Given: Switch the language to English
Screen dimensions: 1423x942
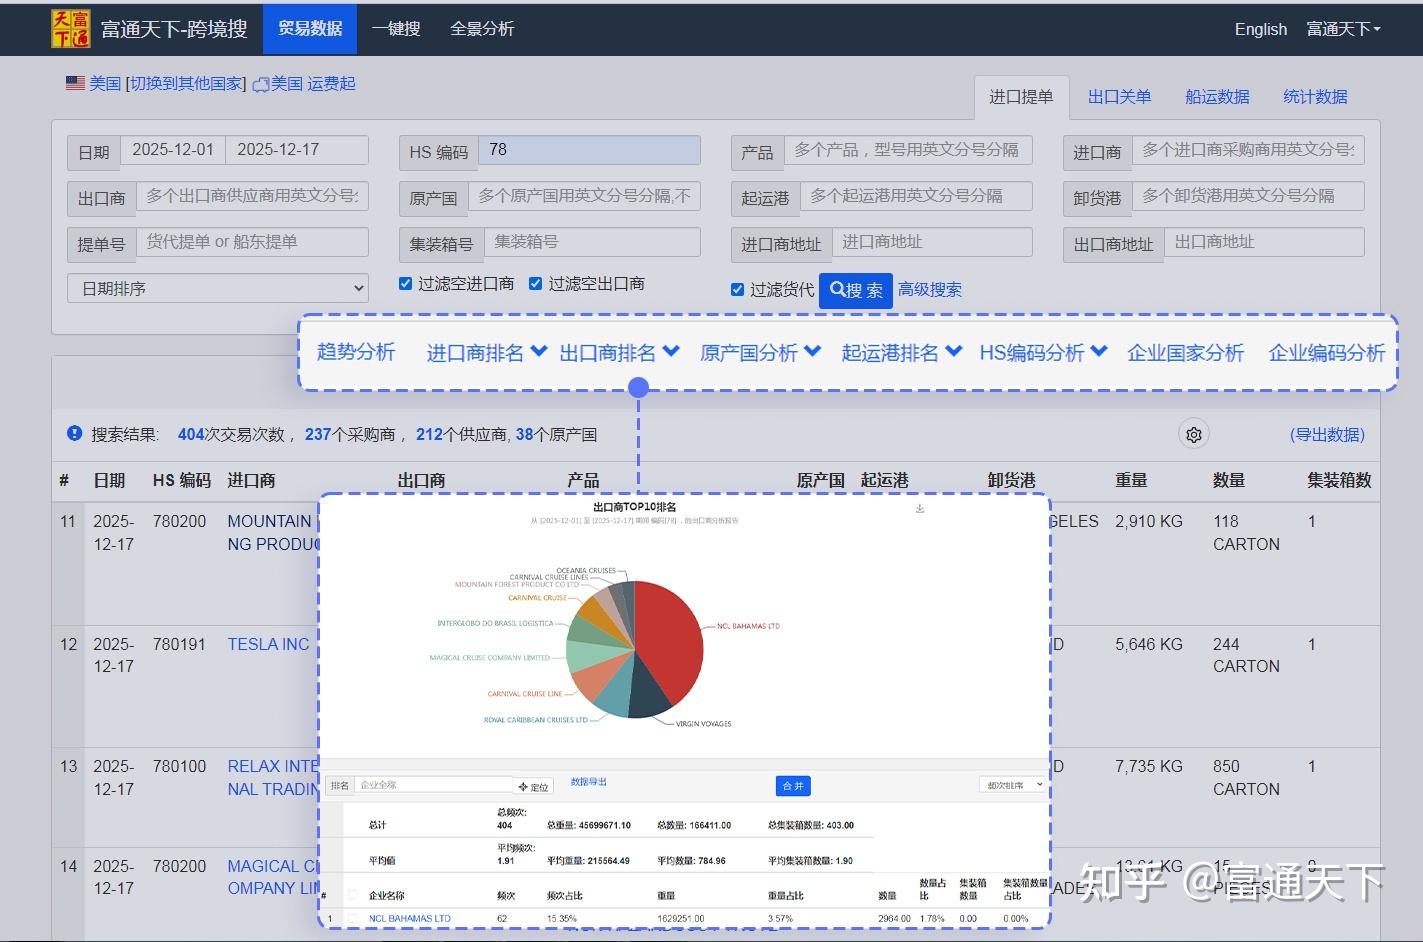Looking at the screenshot, I should (x=1261, y=29).
